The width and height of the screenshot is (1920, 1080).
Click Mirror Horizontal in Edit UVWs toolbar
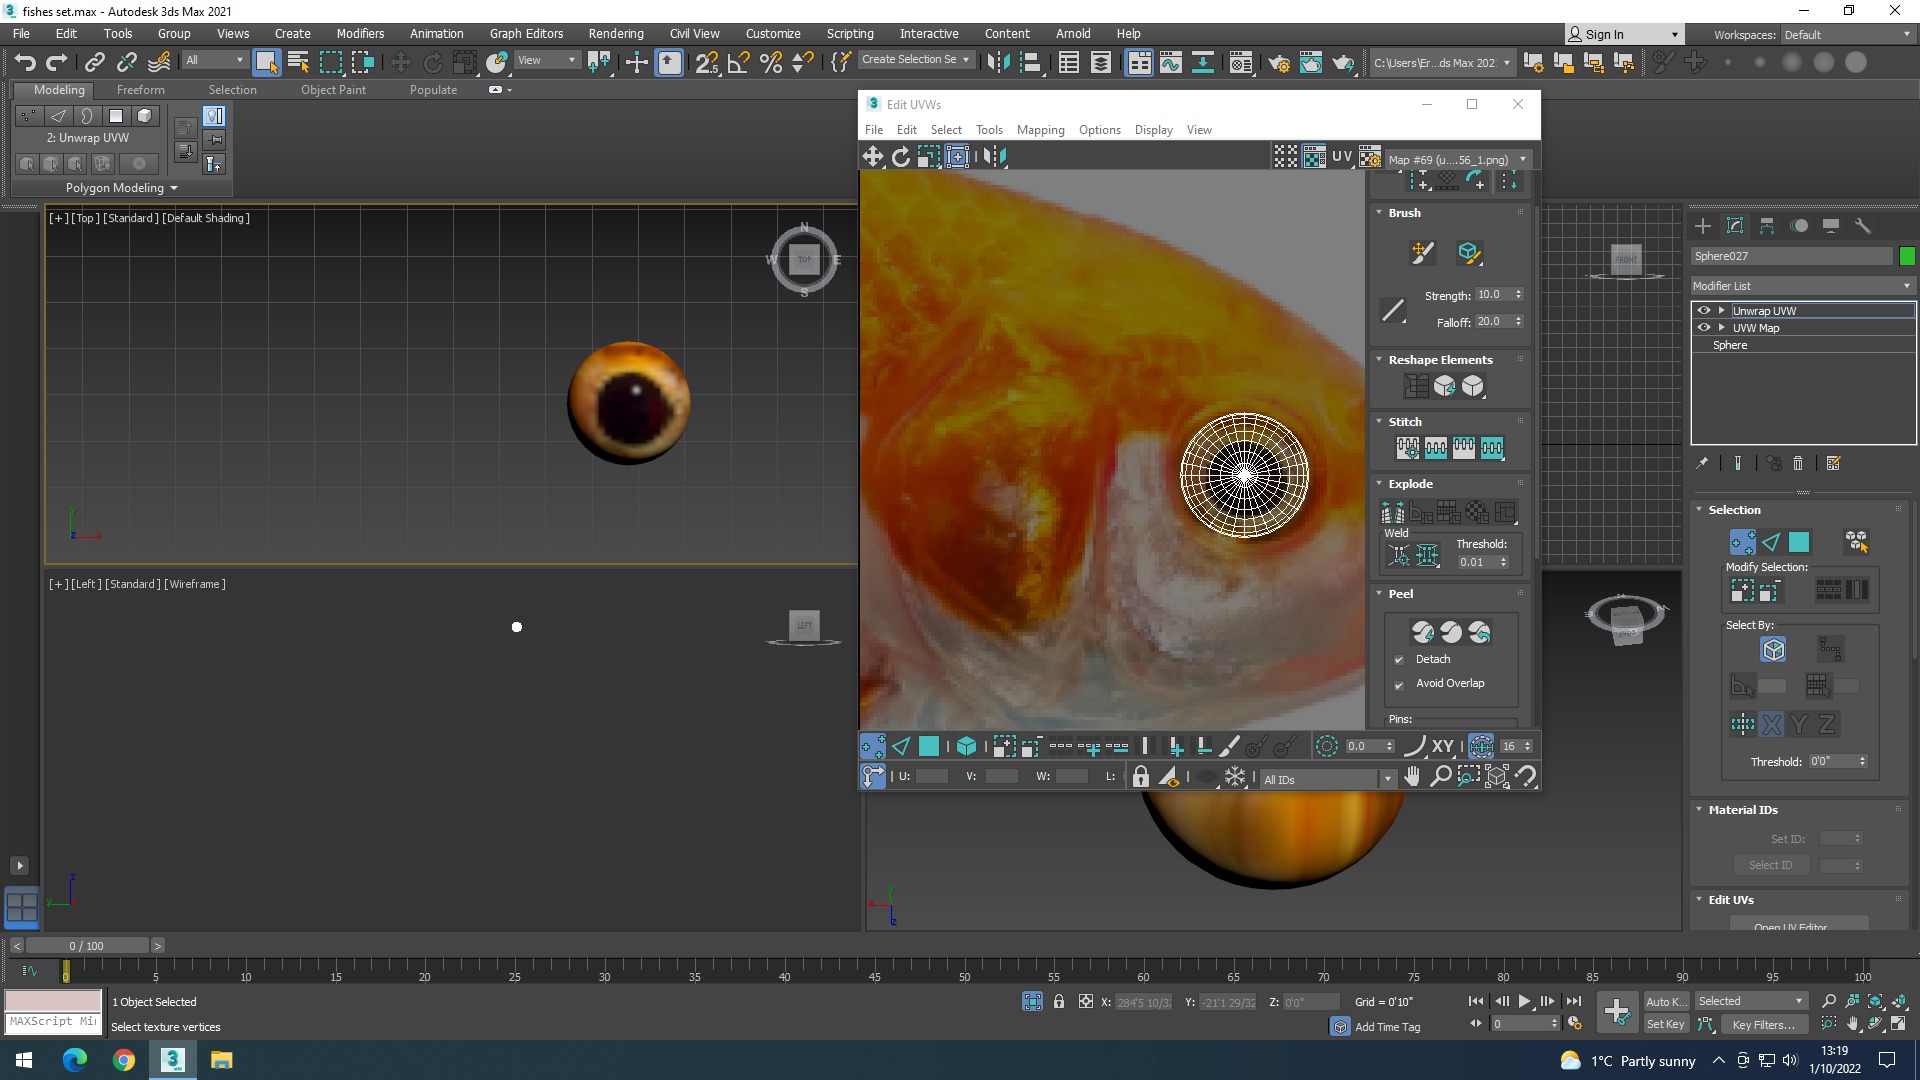[x=995, y=157]
